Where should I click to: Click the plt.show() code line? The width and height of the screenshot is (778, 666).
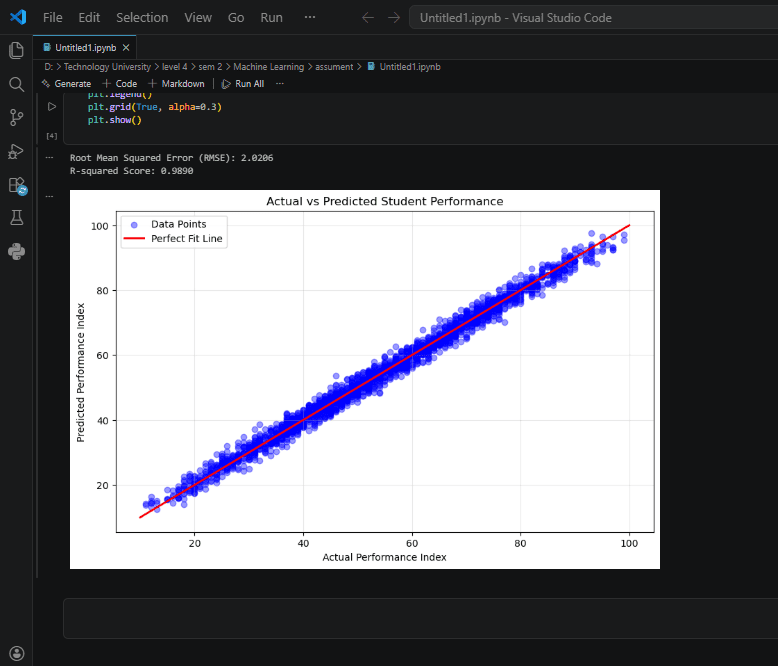pos(115,120)
